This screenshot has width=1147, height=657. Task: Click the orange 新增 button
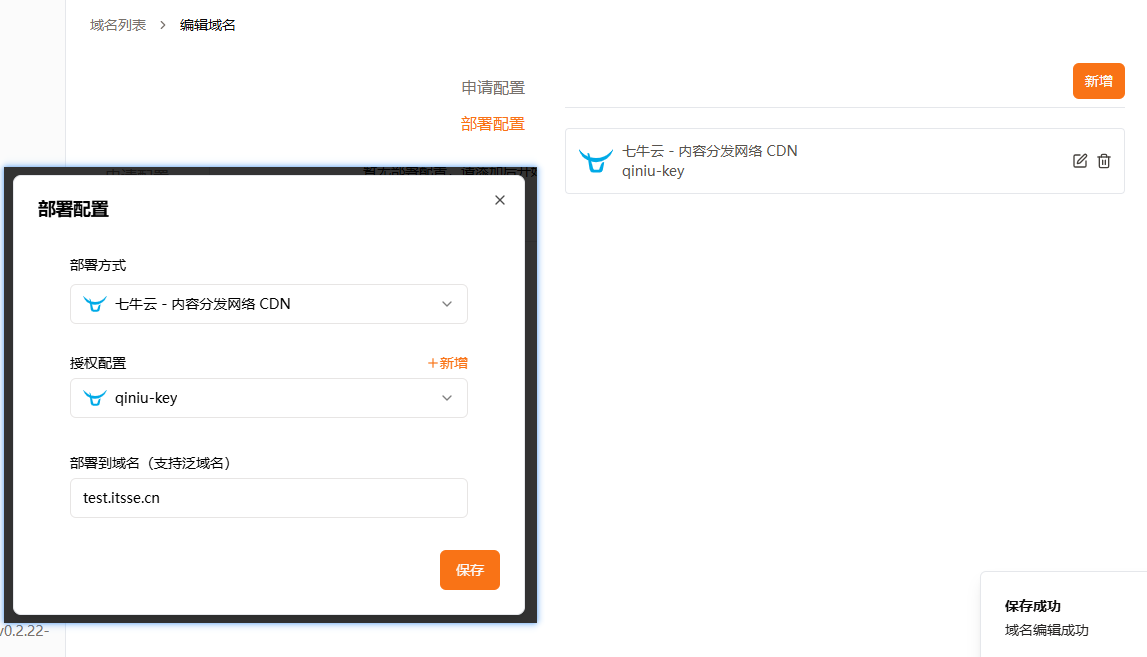(x=1098, y=81)
